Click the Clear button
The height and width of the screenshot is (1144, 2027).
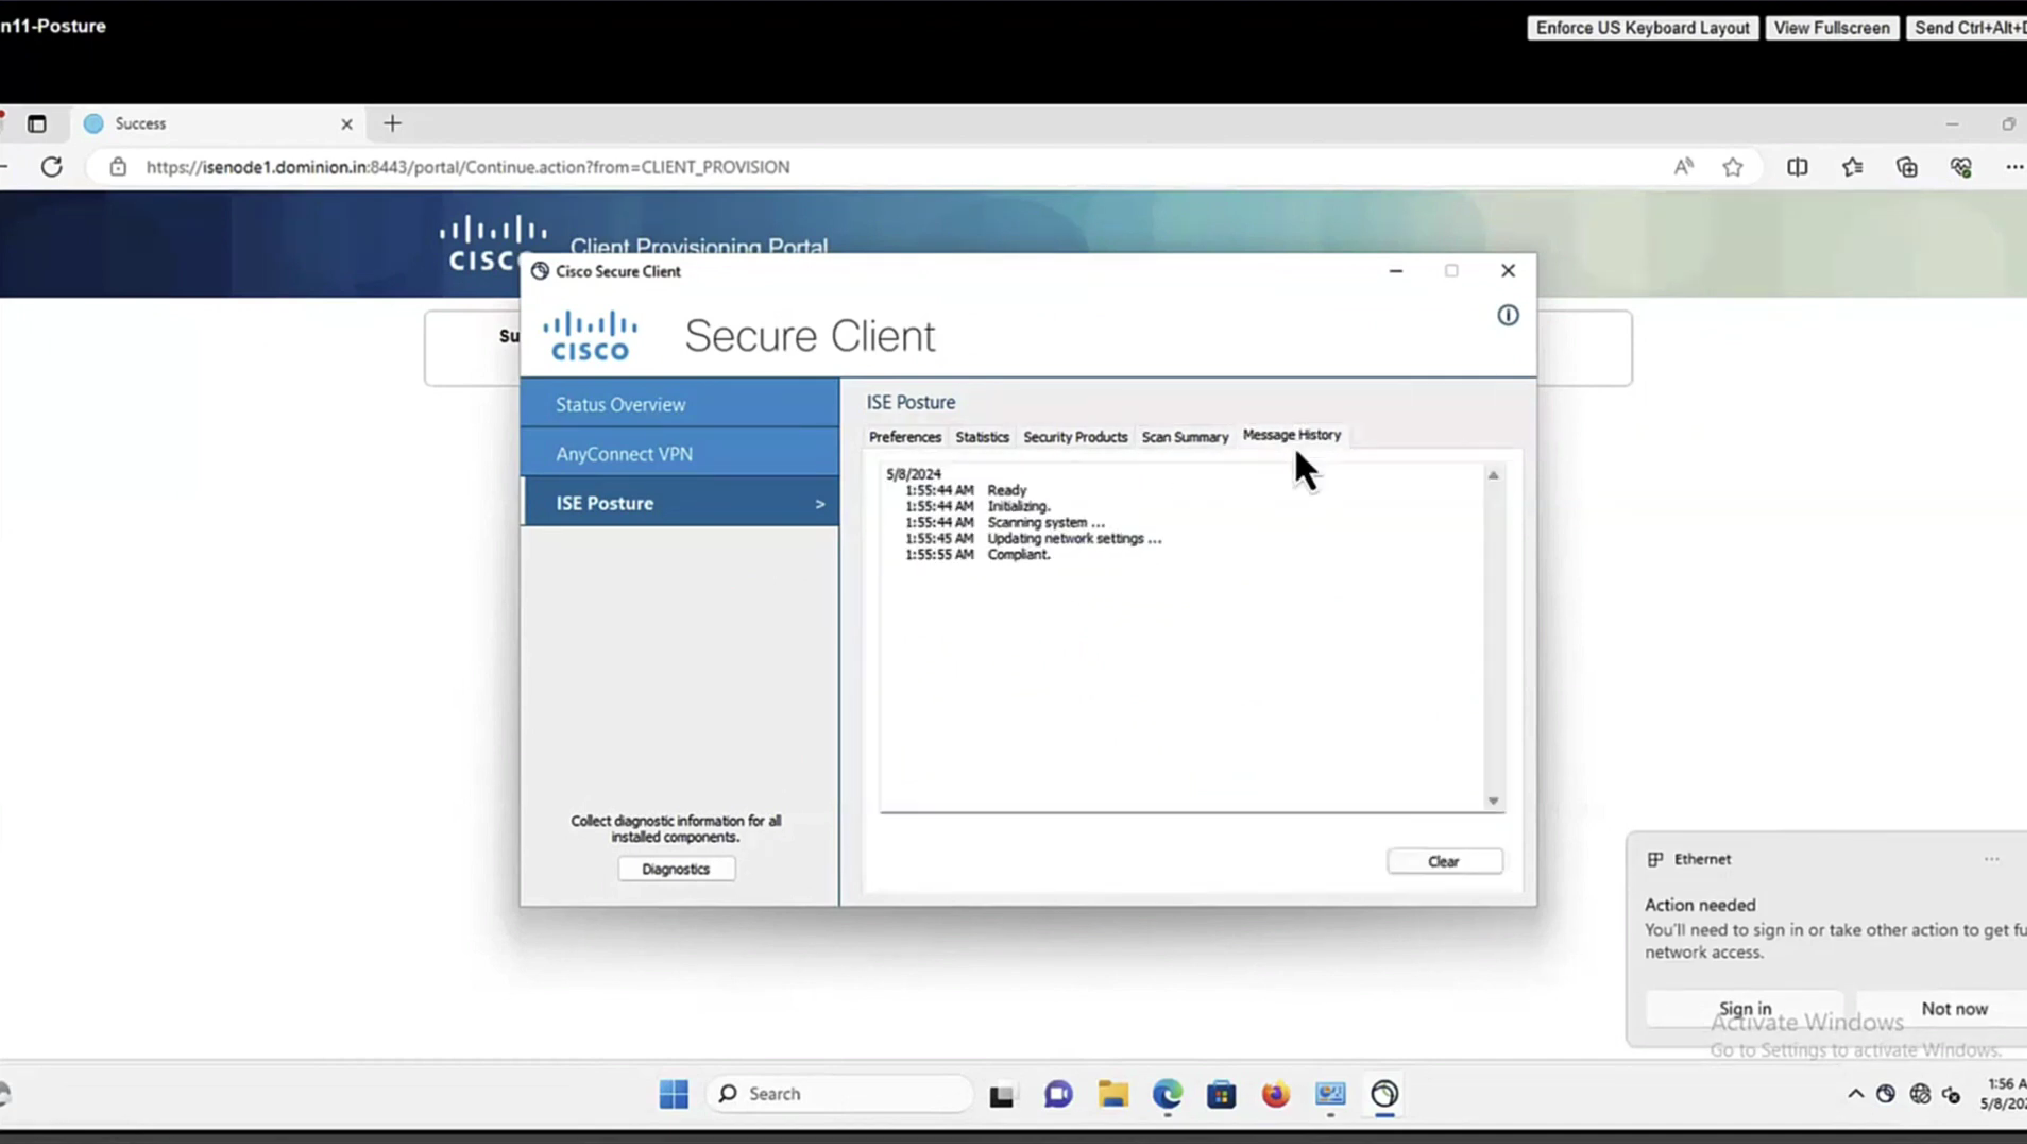click(x=1443, y=861)
